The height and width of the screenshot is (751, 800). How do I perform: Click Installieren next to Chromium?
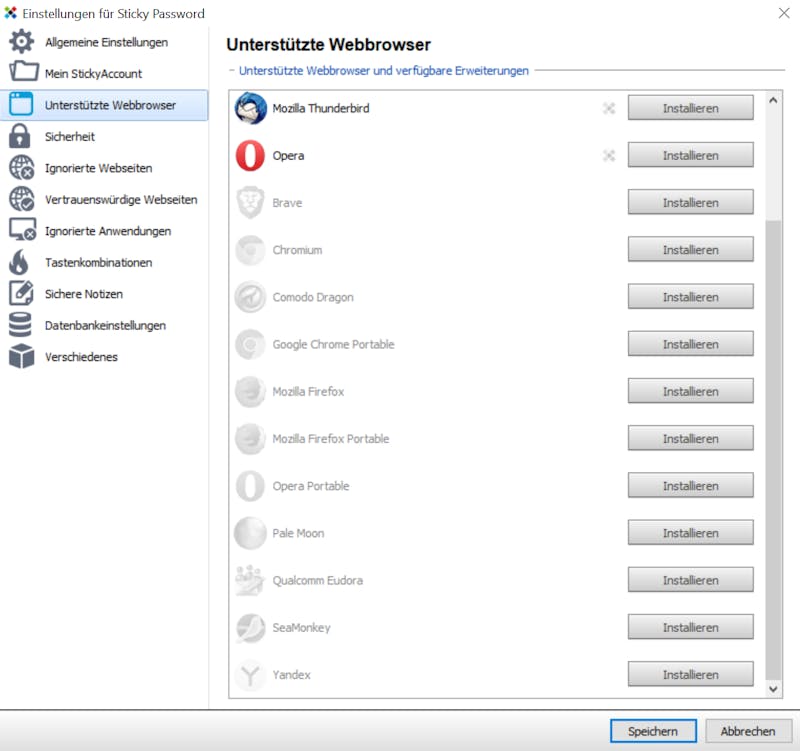[x=690, y=249]
